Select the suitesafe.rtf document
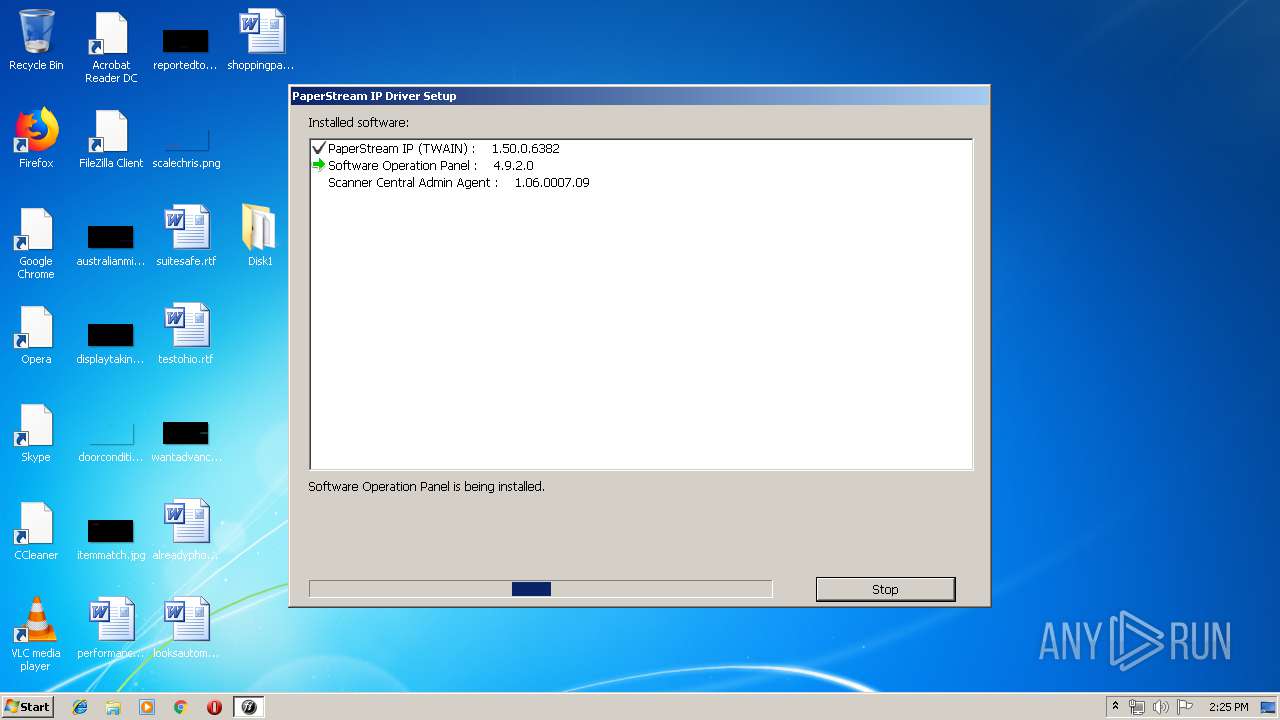The image size is (1280, 720). click(186, 236)
